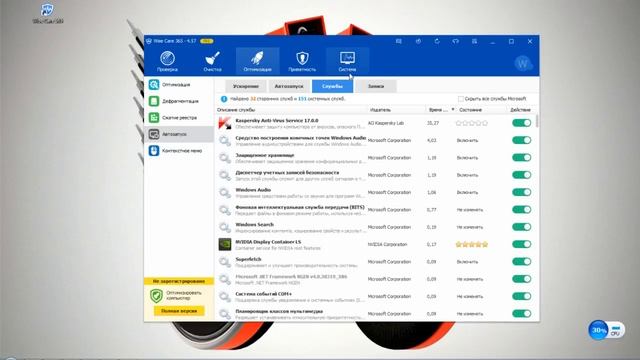The height and width of the screenshot is (360, 640).
Task: Check Скрыть все службы Microsoft box
Action: pyautogui.click(x=461, y=99)
